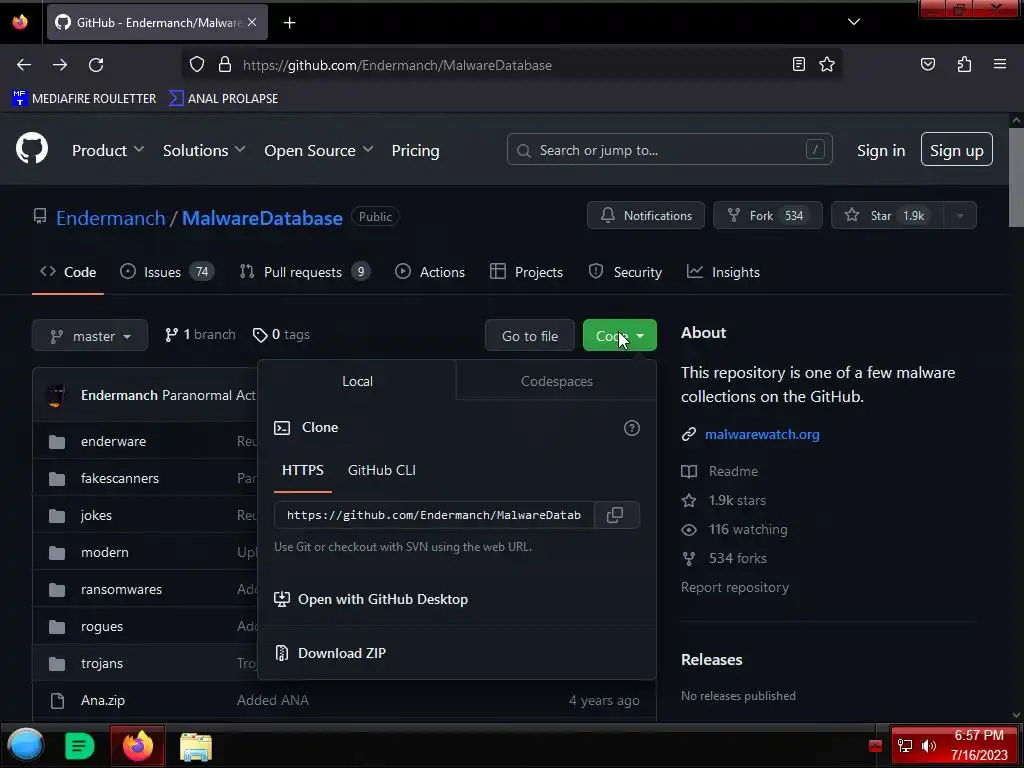
Task: Open the Firefox hamburger menu
Action: [1000, 64]
